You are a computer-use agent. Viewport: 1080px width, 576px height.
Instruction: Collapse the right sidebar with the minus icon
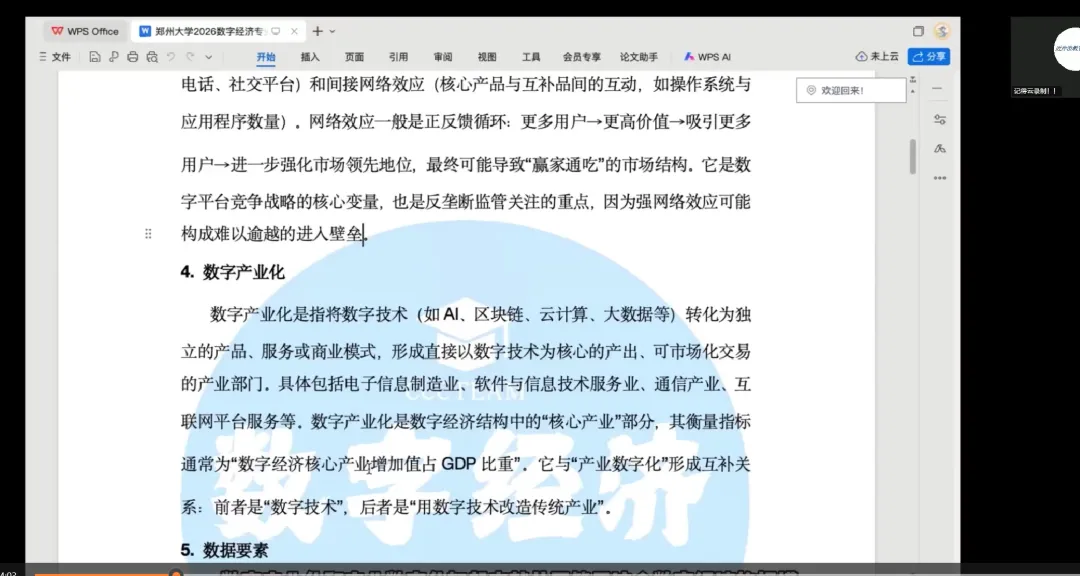(939, 89)
